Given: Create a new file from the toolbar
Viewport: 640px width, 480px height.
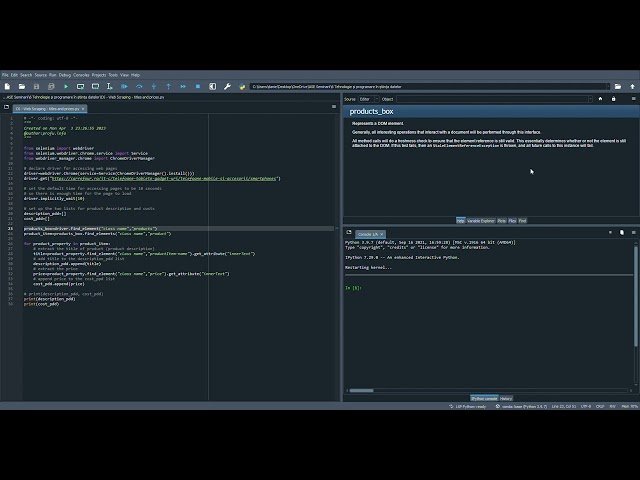Looking at the screenshot, I should tap(7, 87).
